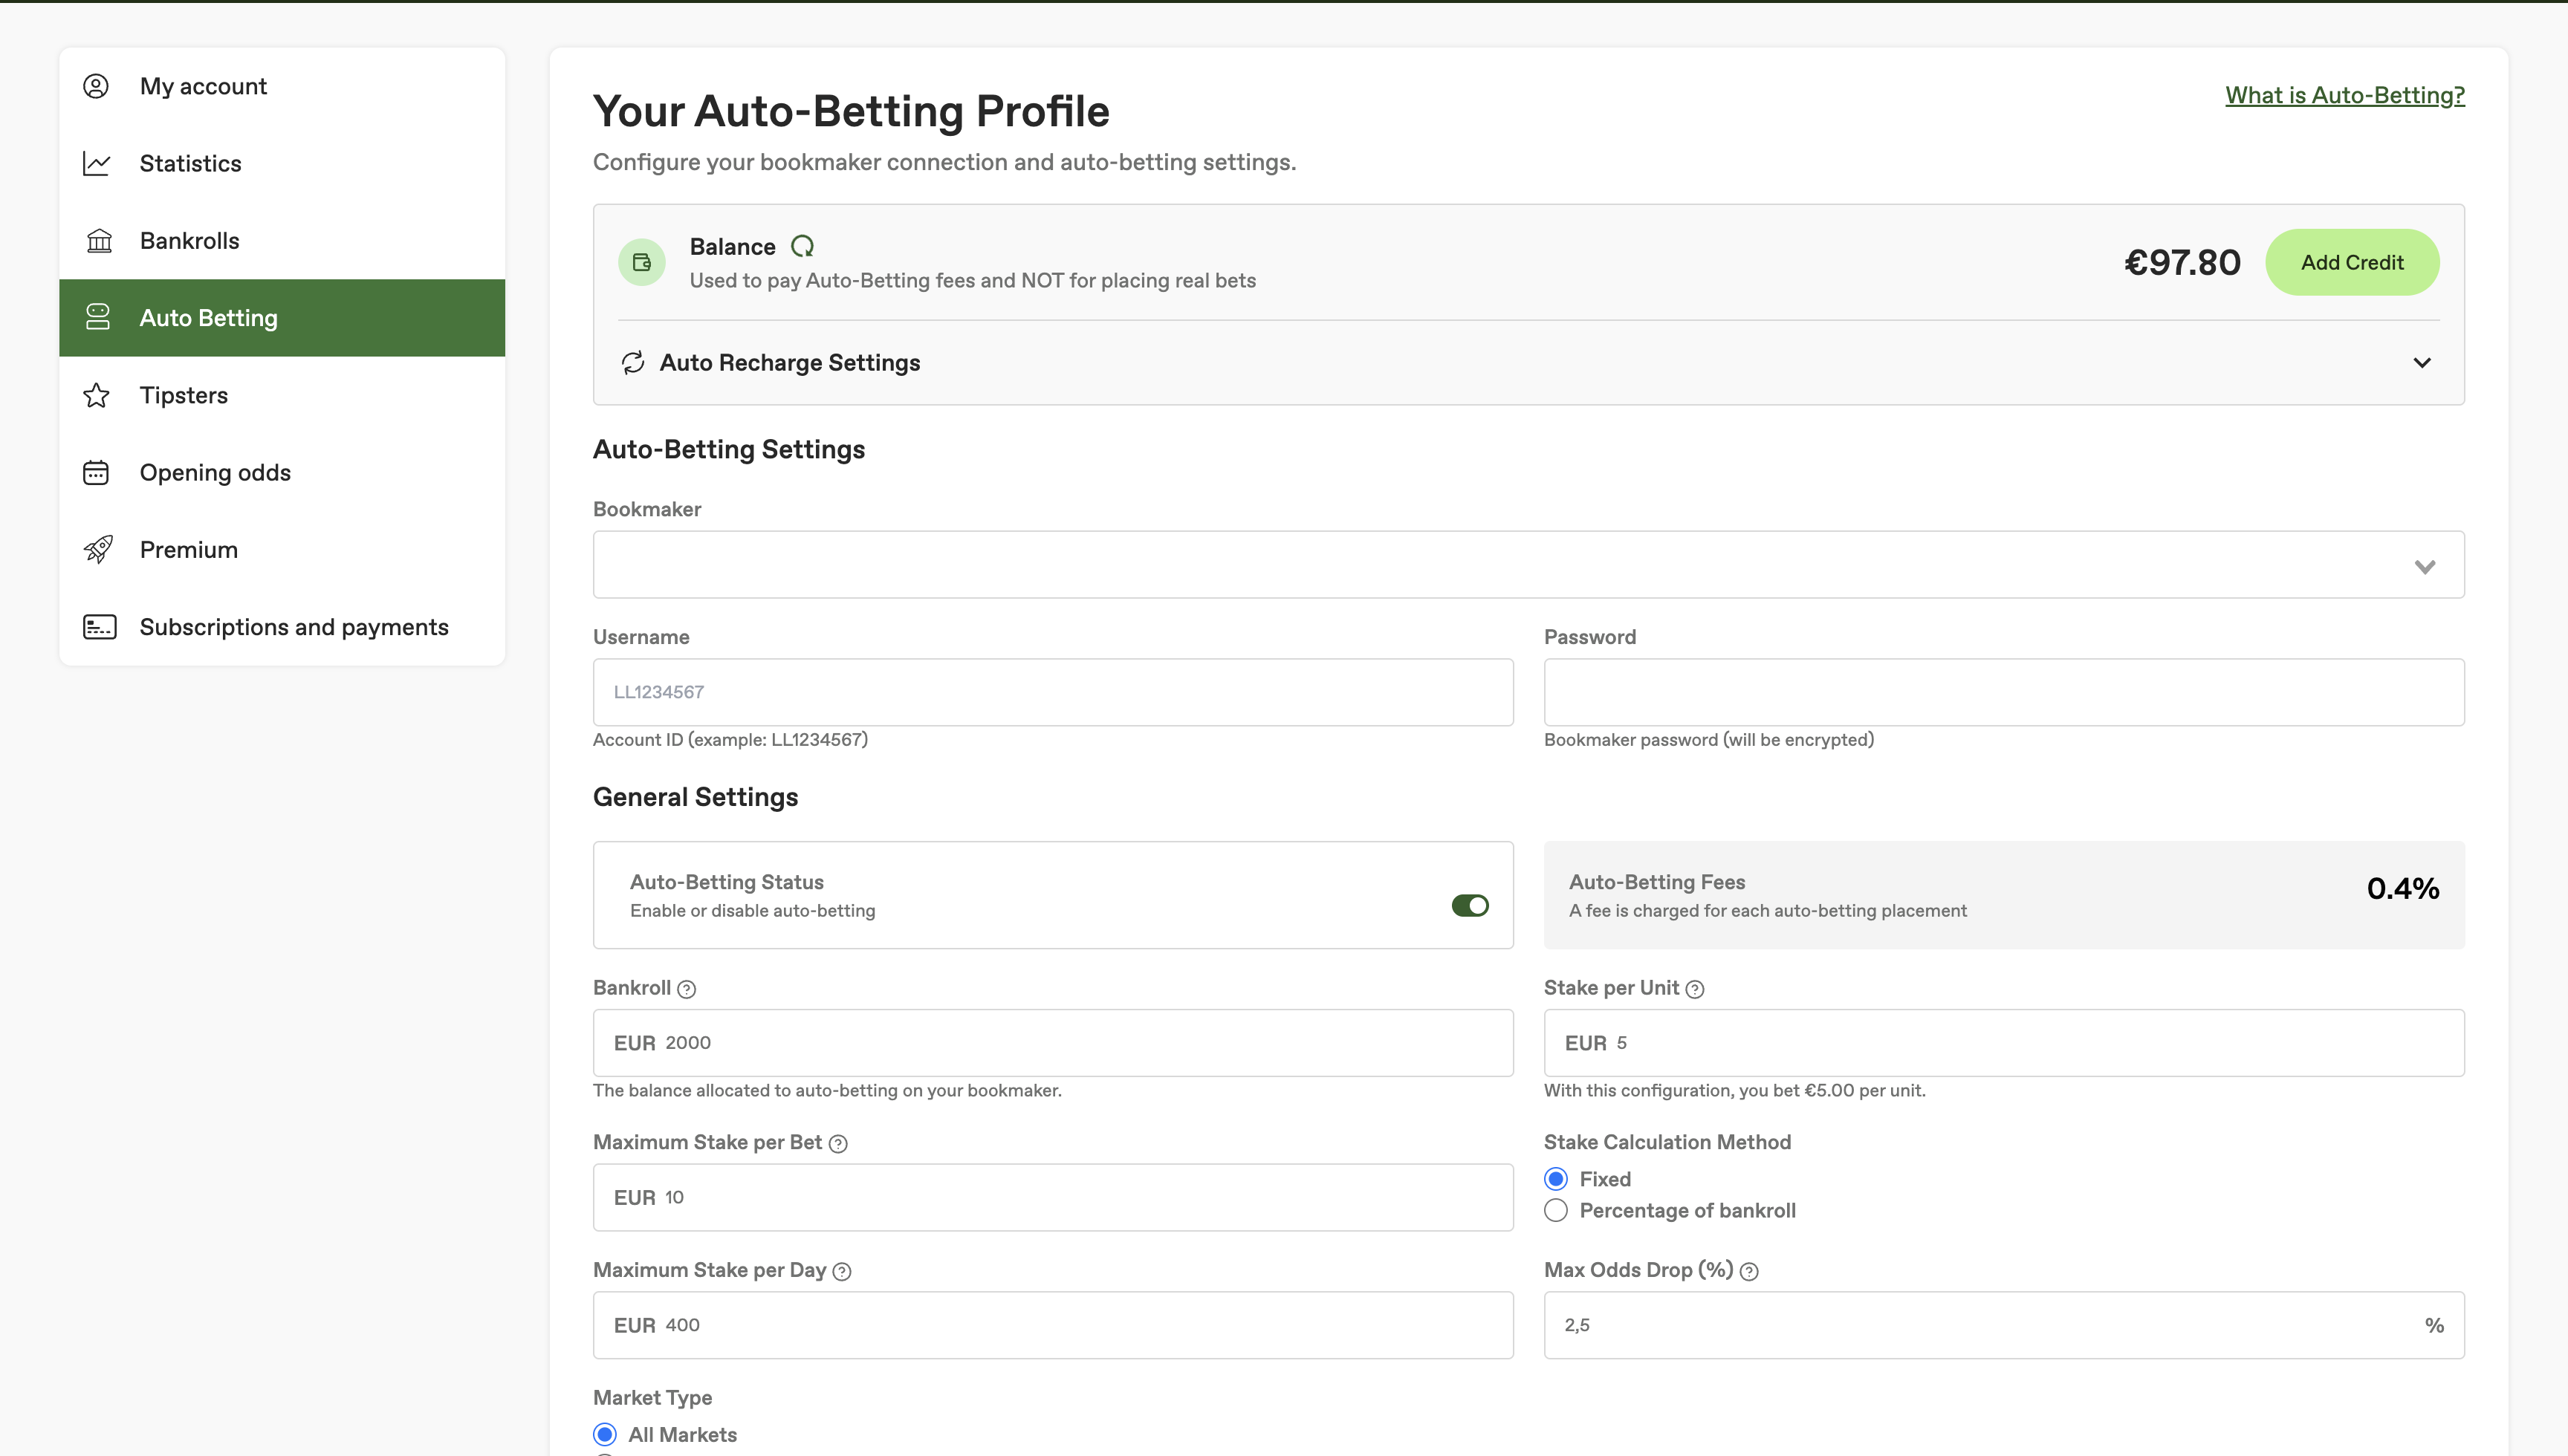Click the Add Credit button
The height and width of the screenshot is (1456, 2568).
(2352, 262)
